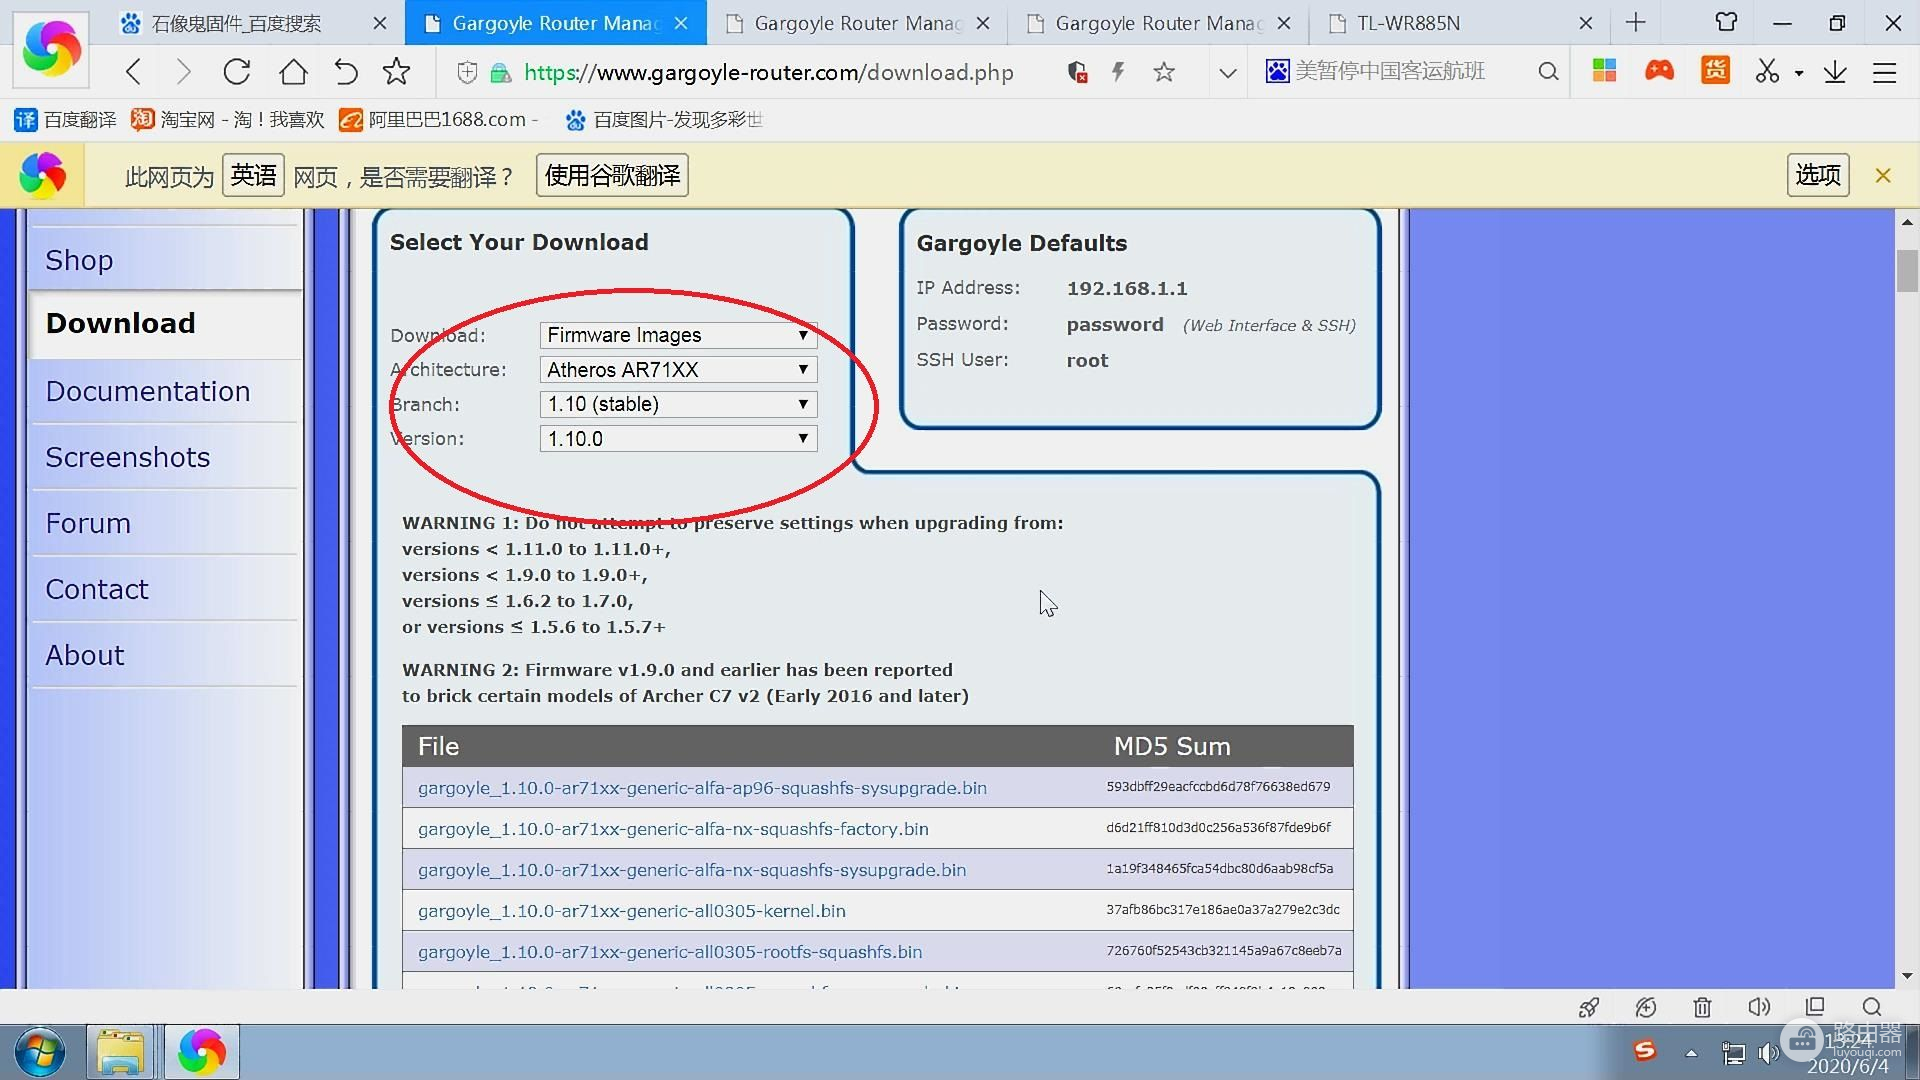
Task: Click the browser back navigation icon
Action: point(132,71)
